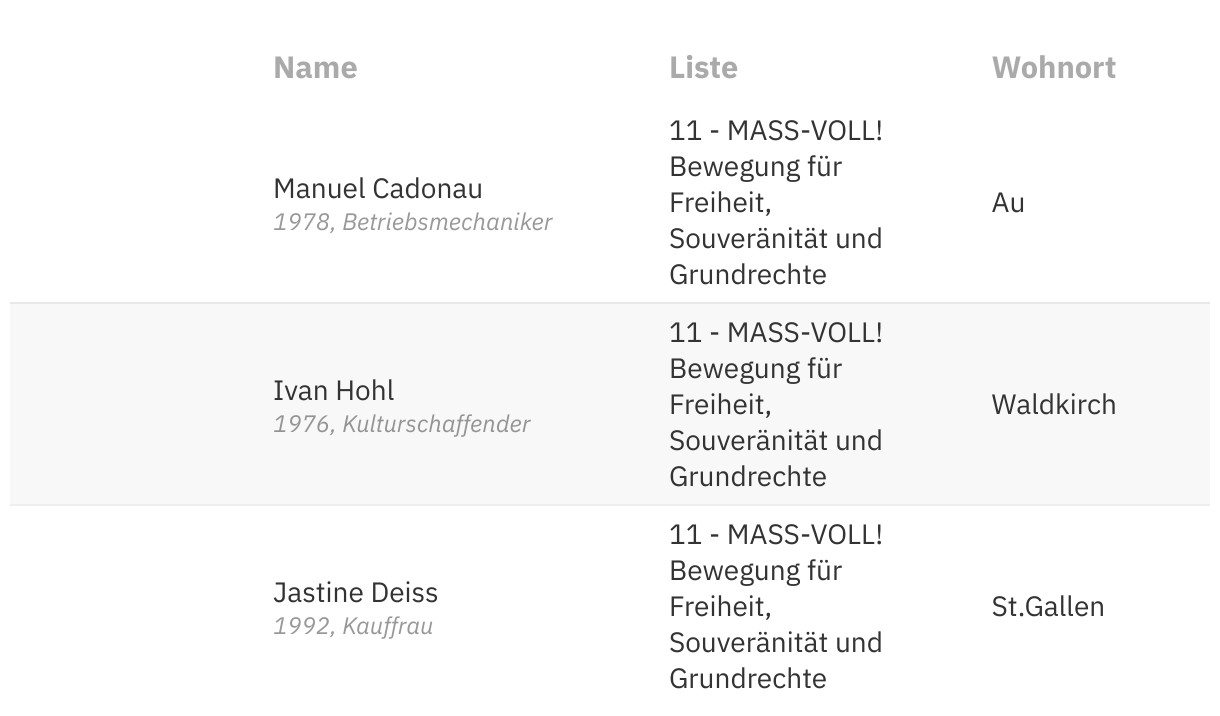Click "Grundrechte" in Jastine Deiss's row
1220x716 pixels.
click(748, 679)
